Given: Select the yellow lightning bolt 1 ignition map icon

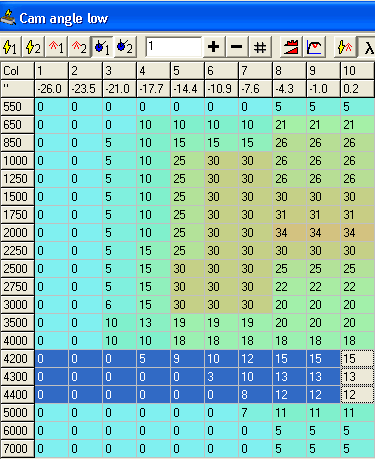Looking at the screenshot, I should [x=11, y=47].
